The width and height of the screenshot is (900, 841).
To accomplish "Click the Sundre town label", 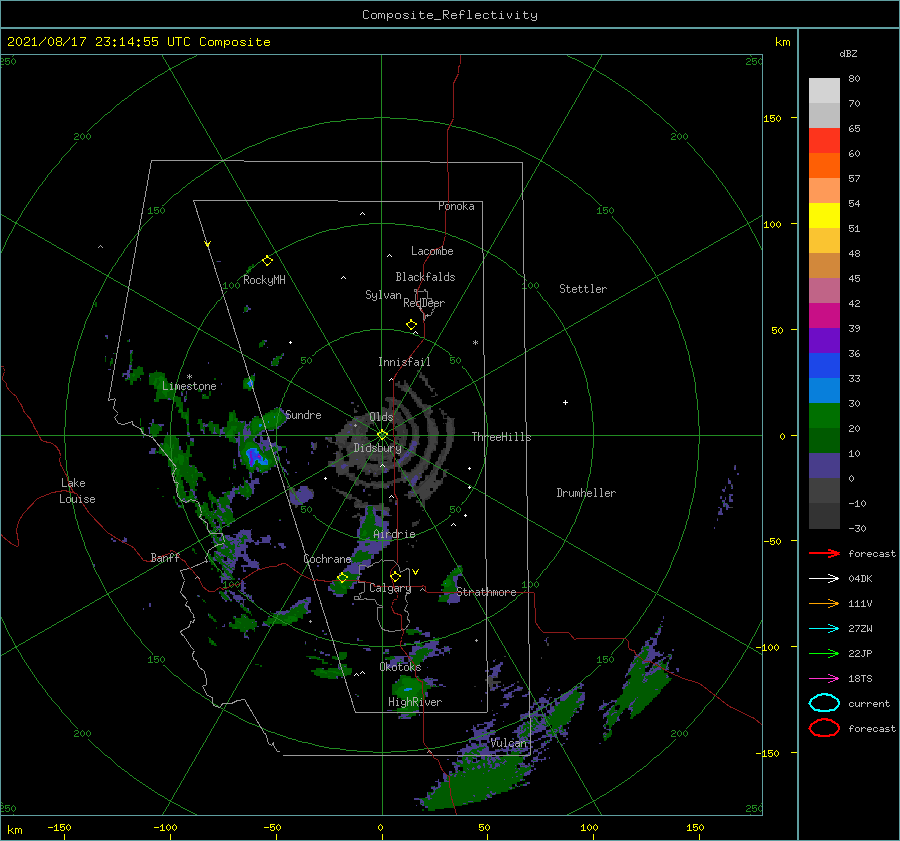I will pos(303,414).
